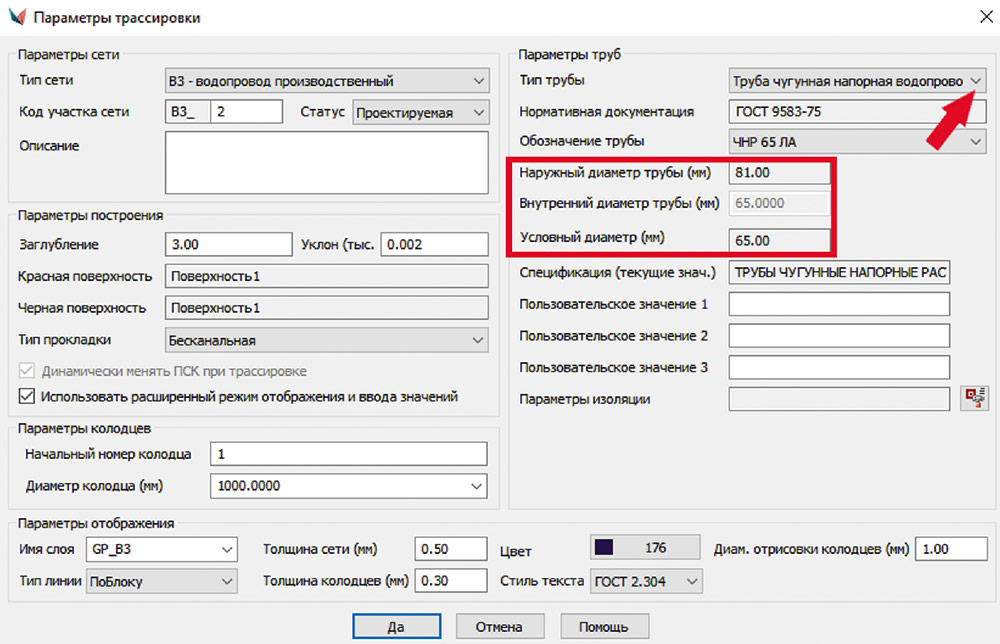Click the Начальный номер колодца field
The image size is (1000, 644).
click(348, 455)
